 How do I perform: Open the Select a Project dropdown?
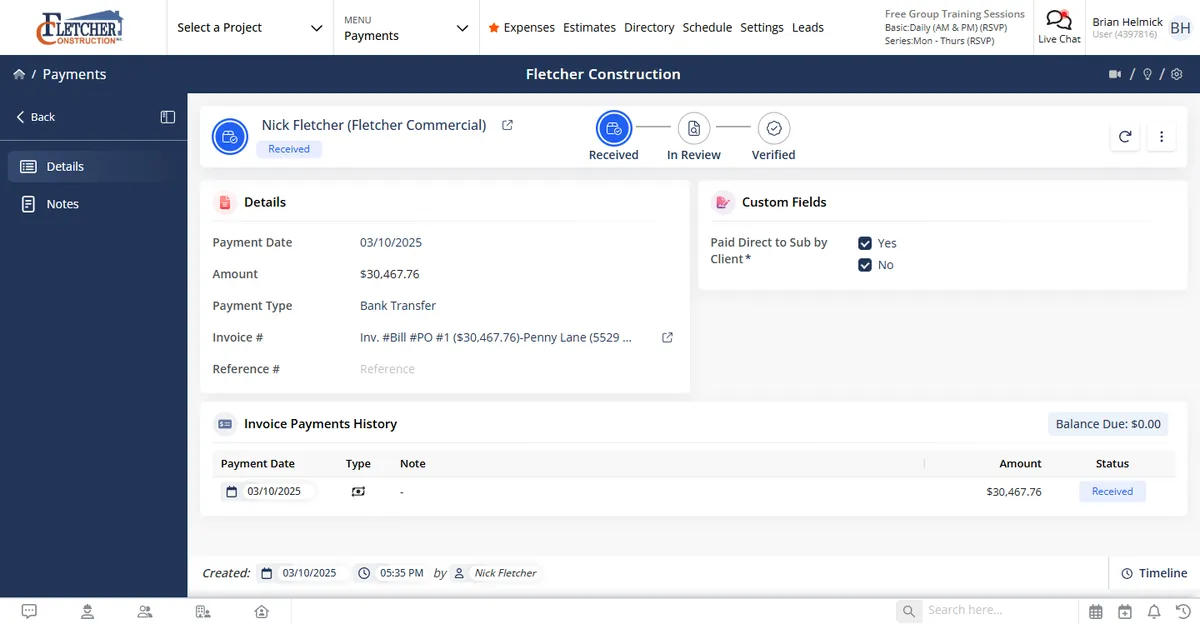point(250,28)
